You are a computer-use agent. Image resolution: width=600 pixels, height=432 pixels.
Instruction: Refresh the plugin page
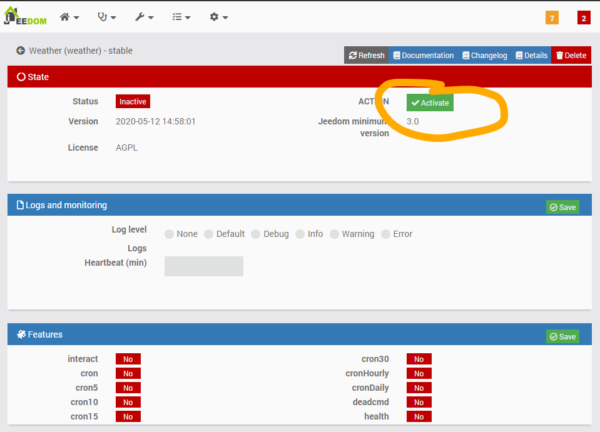366,55
